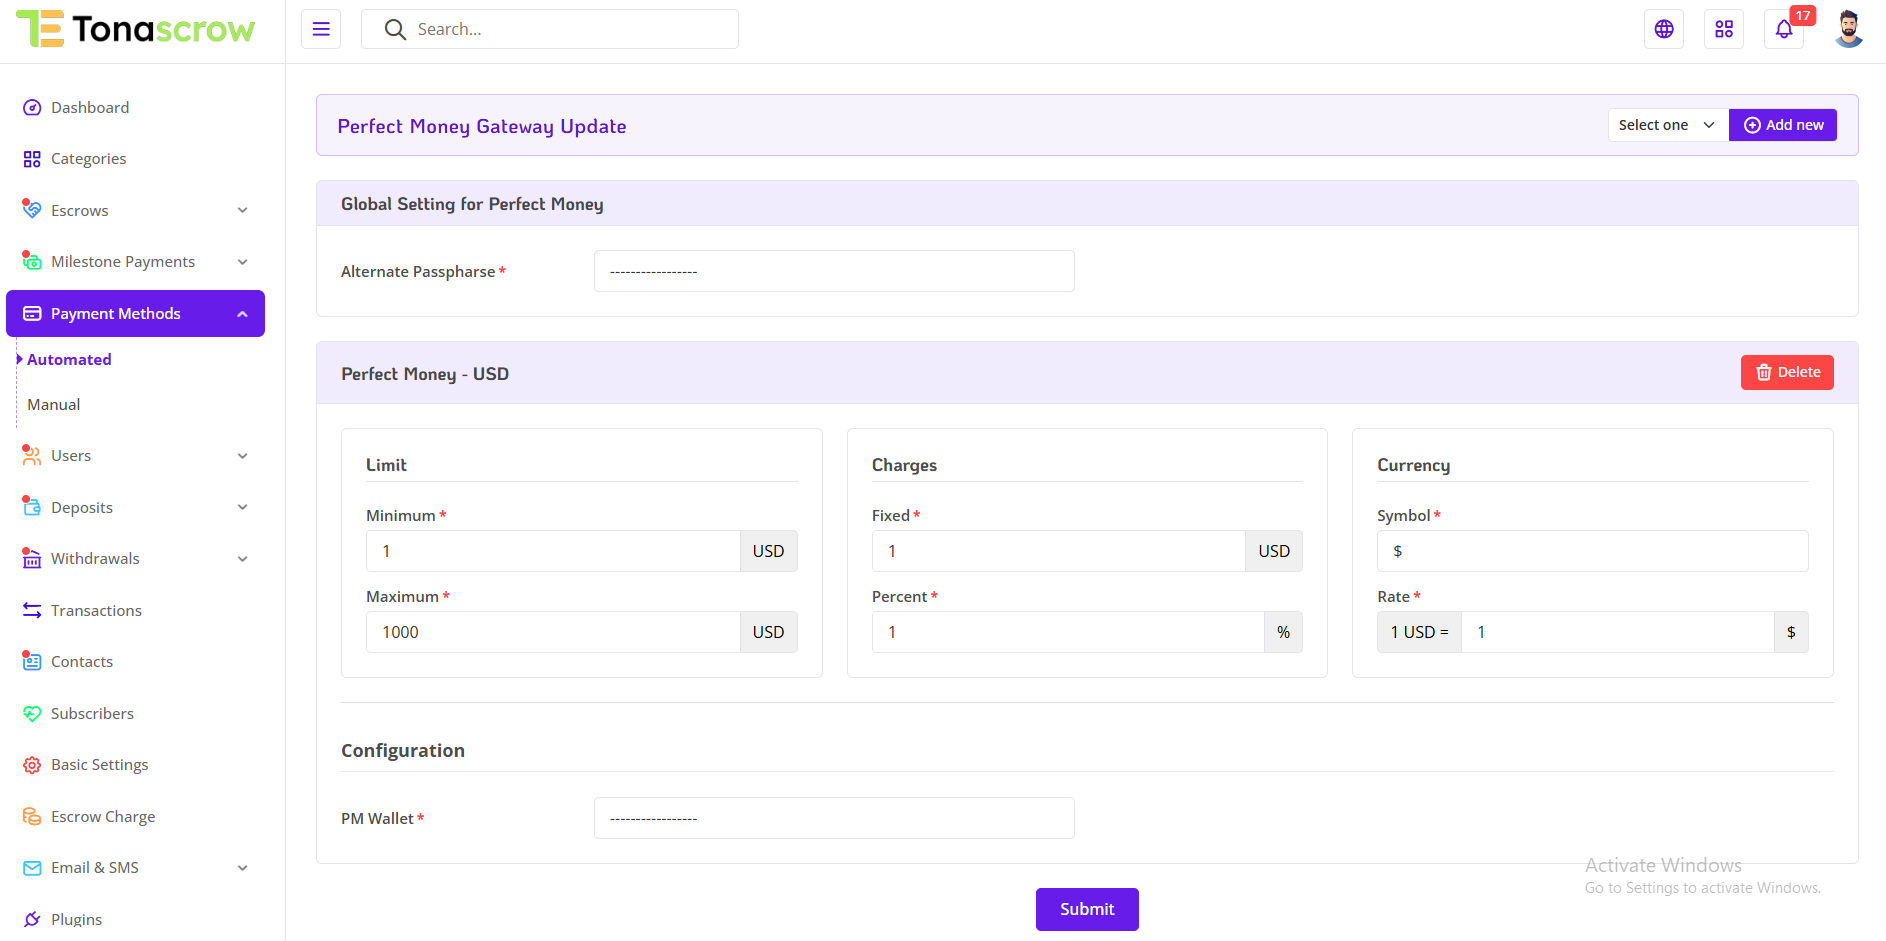
Task: Expand the Email & SMS menu
Action: pyautogui.click(x=135, y=868)
